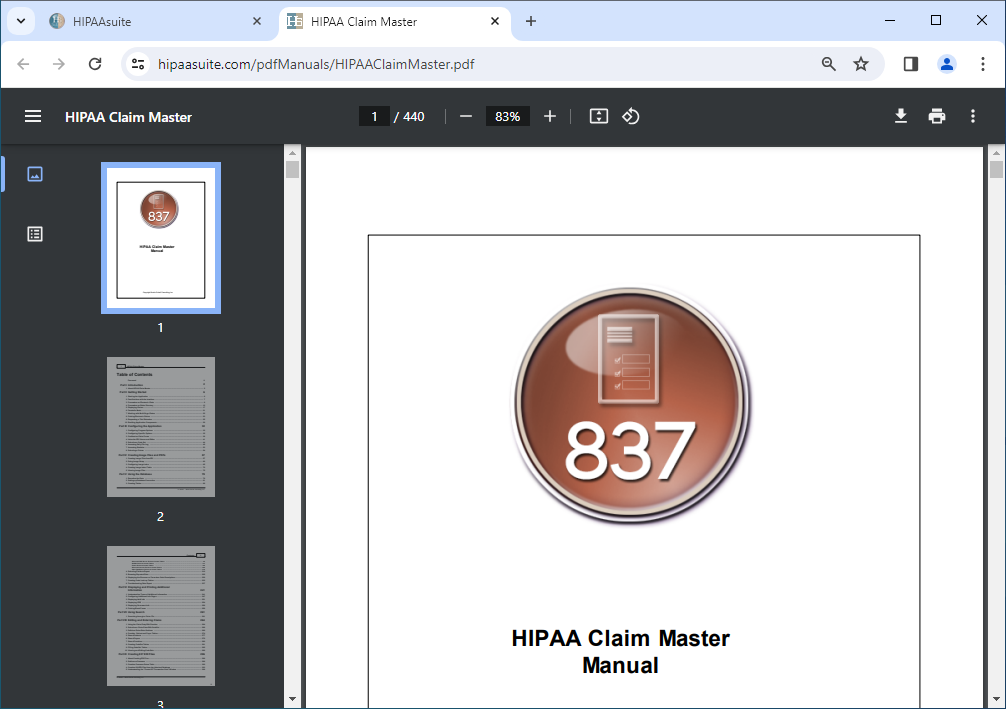Close the HIPAA Claim Master tab
The width and height of the screenshot is (1006, 709).
495,21
